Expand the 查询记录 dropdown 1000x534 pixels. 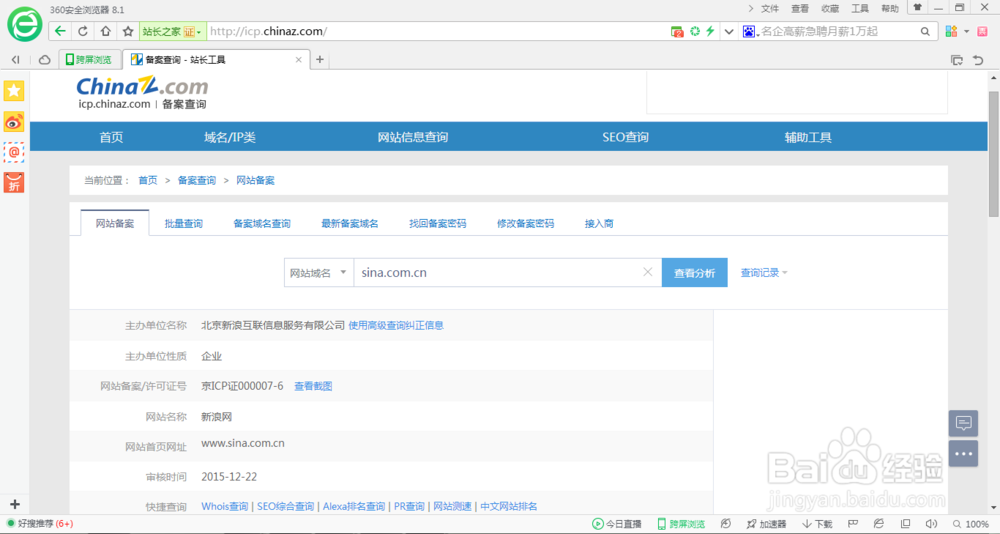click(x=763, y=272)
